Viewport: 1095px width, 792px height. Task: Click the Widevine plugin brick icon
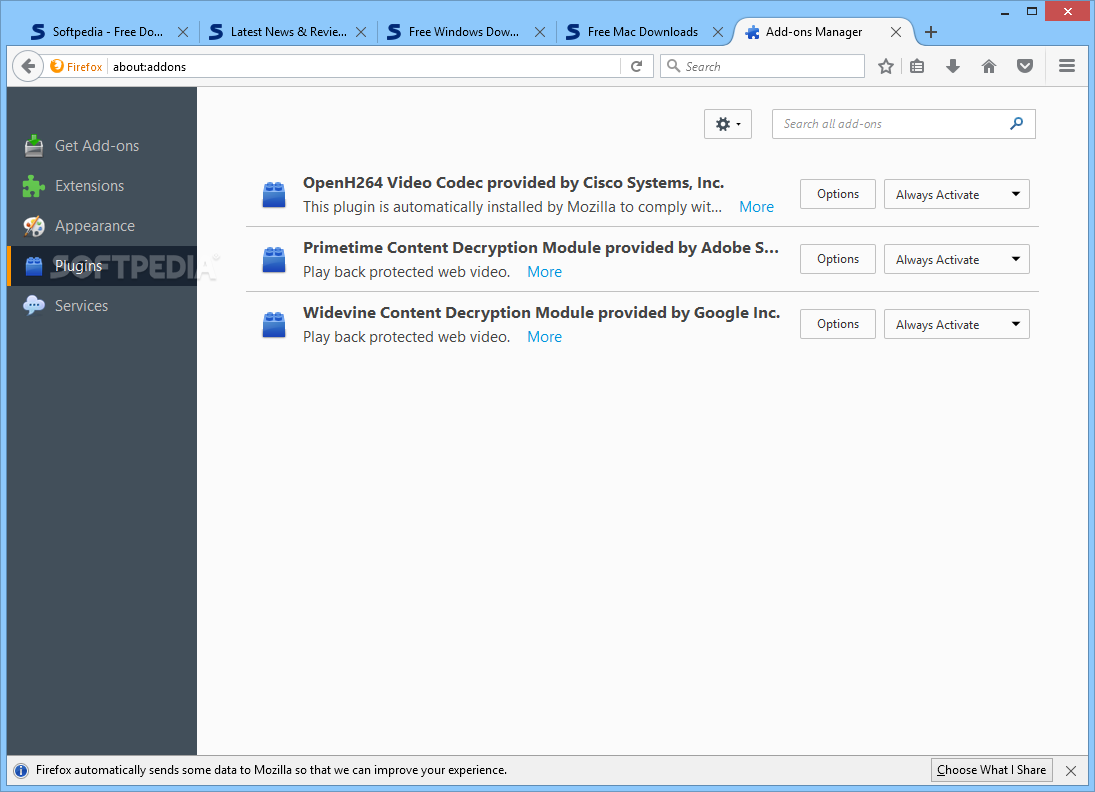click(274, 324)
